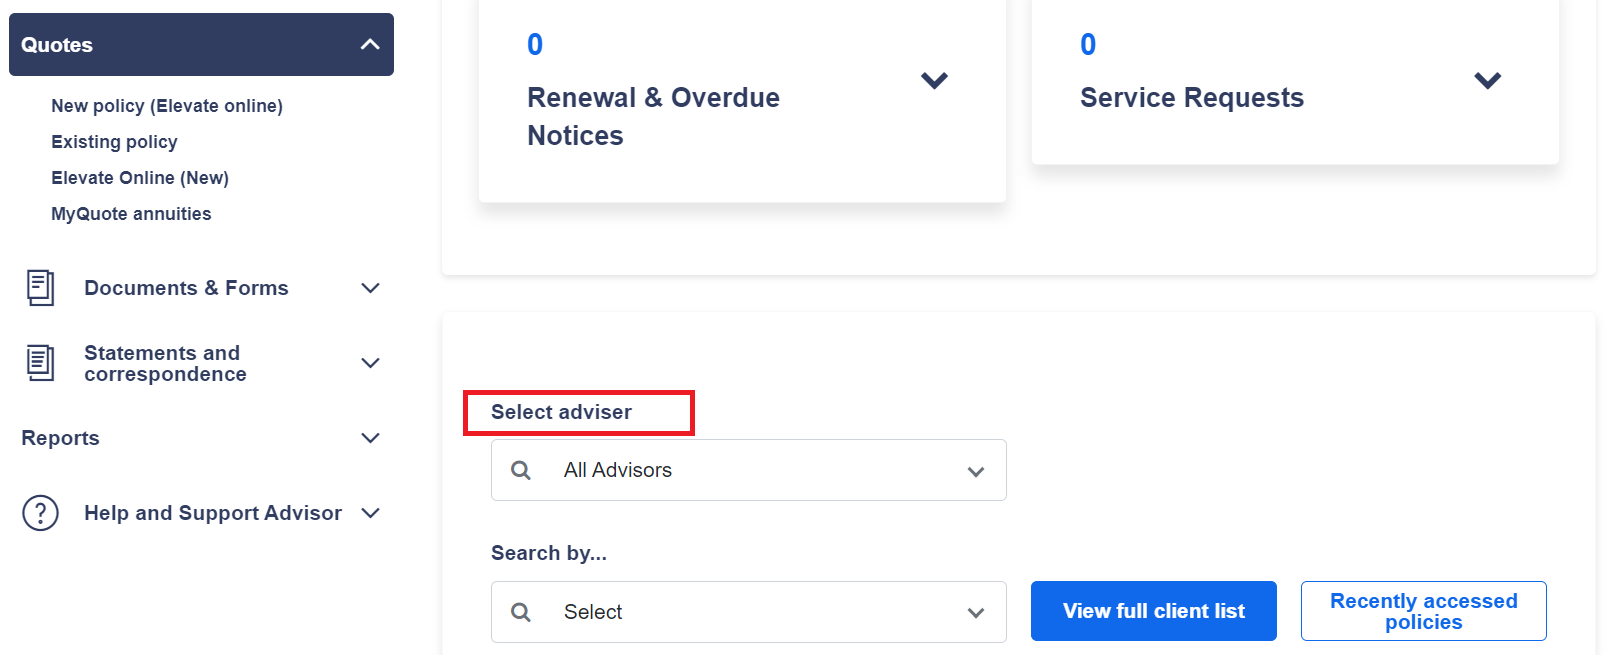Expand Statements and correspondence chevron
Image resolution: width=1621 pixels, height=655 pixels.
pos(370,363)
